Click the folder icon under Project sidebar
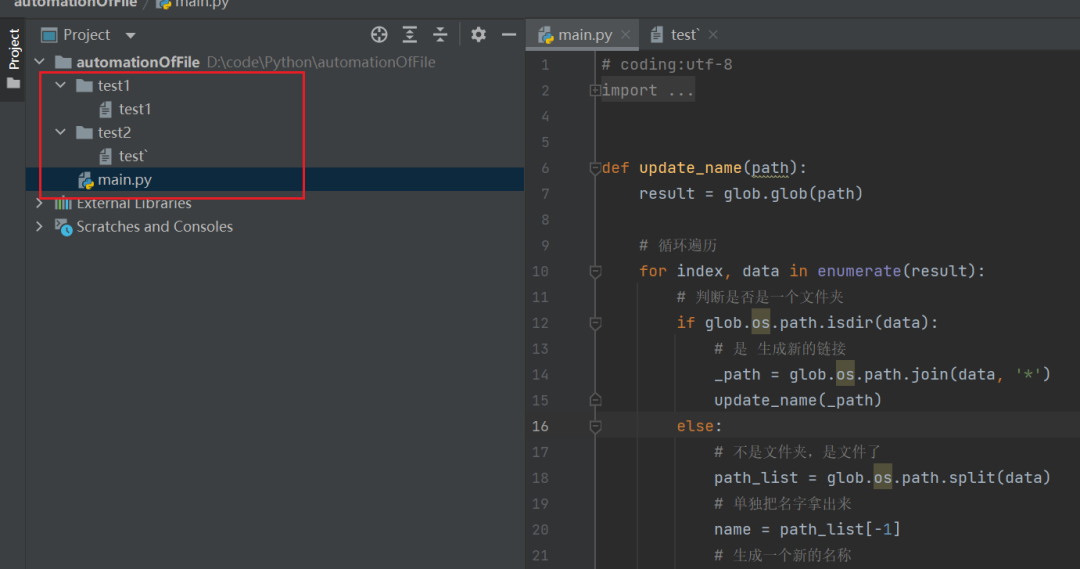1080x569 pixels. (x=13, y=83)
